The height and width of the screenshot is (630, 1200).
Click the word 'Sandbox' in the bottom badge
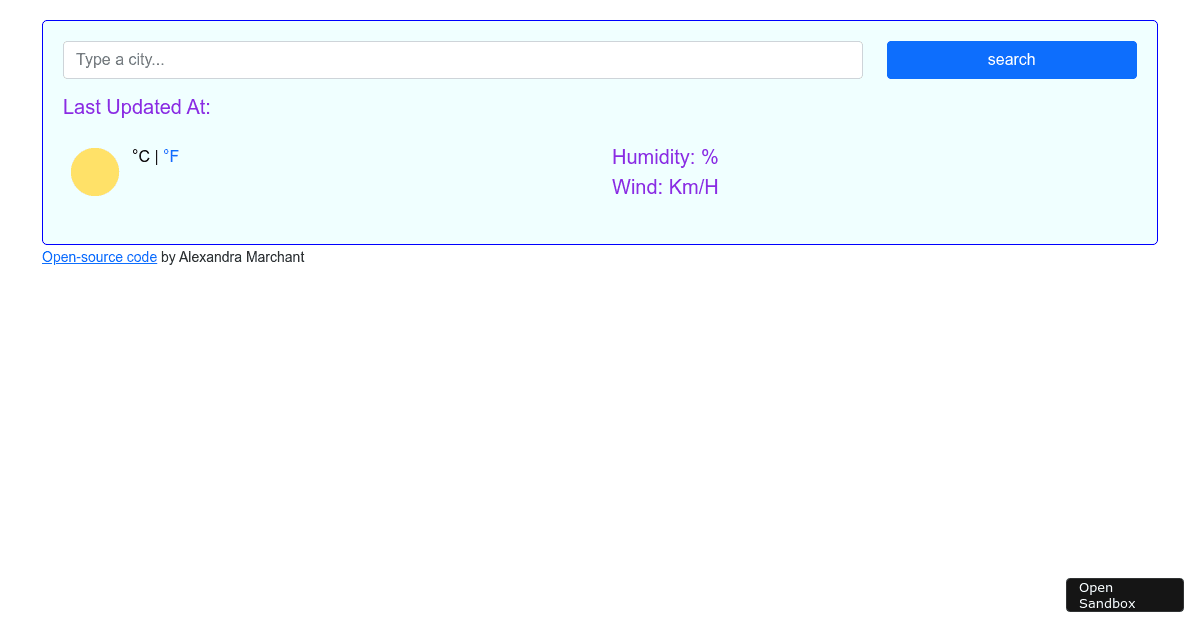click(x=1107, y=603)
